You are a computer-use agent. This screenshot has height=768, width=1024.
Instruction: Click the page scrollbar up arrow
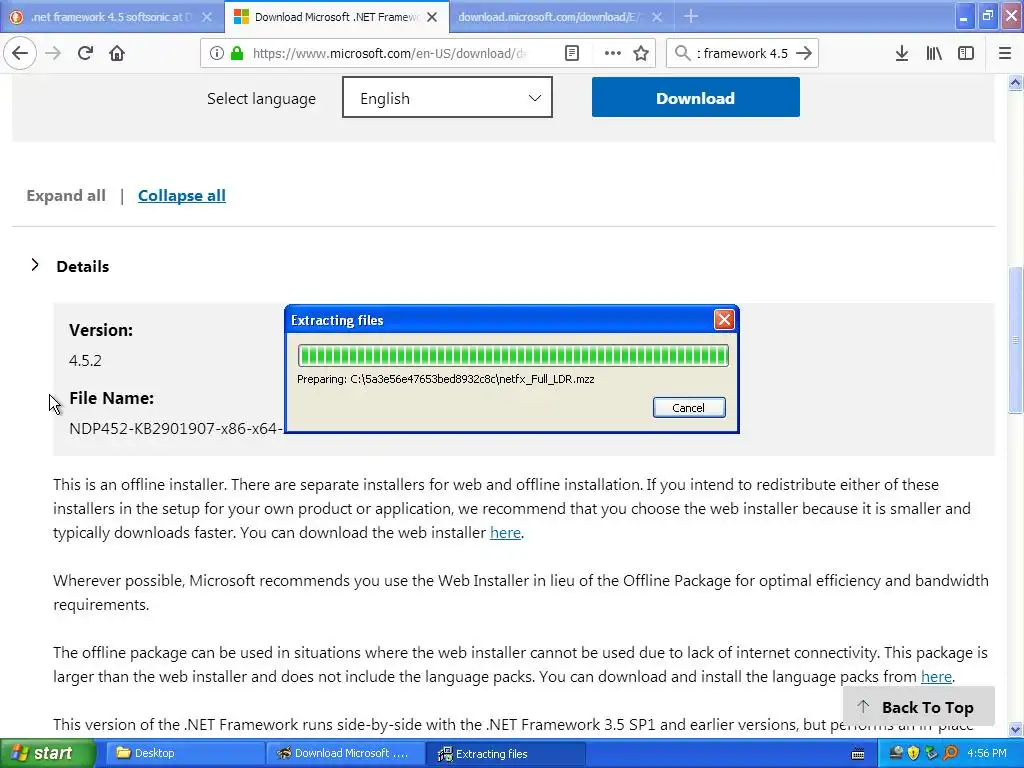tap(1015, 82)
